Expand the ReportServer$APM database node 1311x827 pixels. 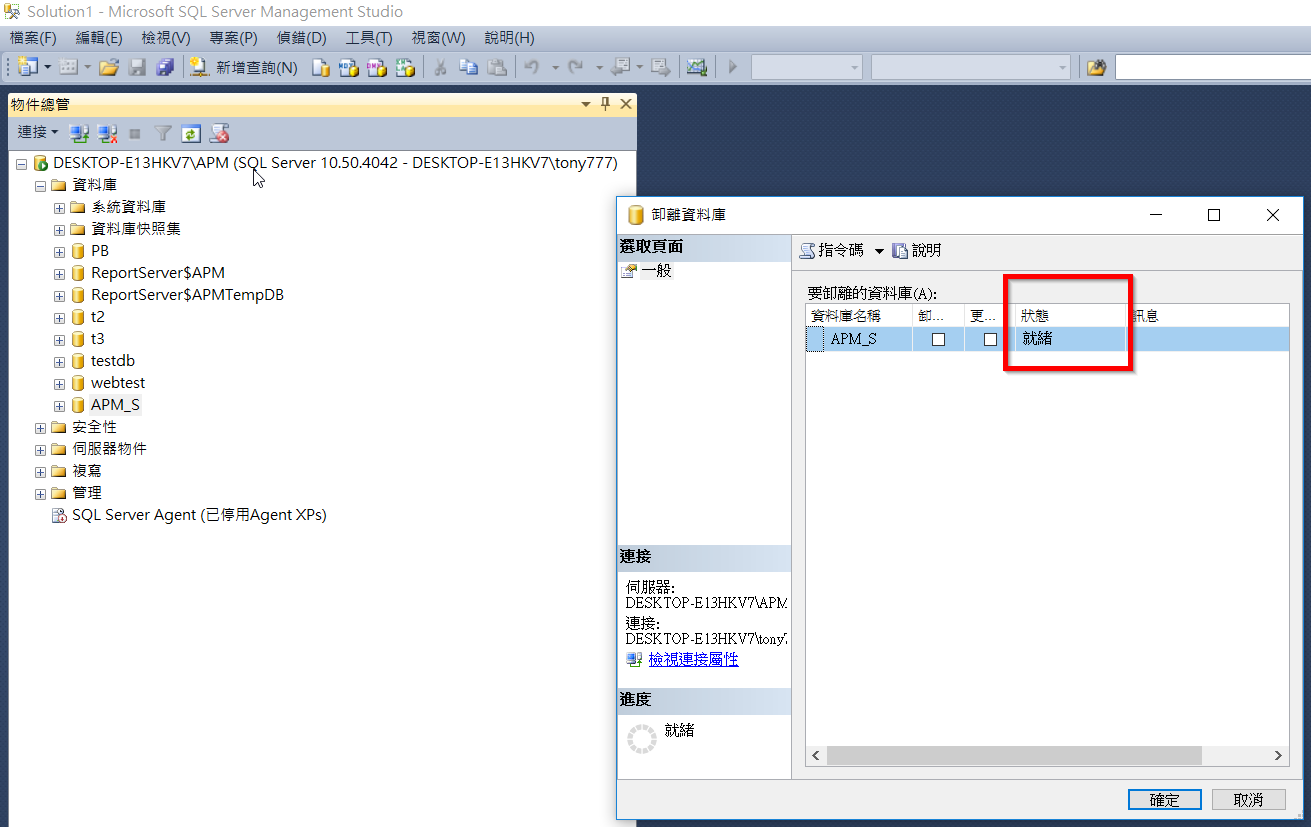59,274
